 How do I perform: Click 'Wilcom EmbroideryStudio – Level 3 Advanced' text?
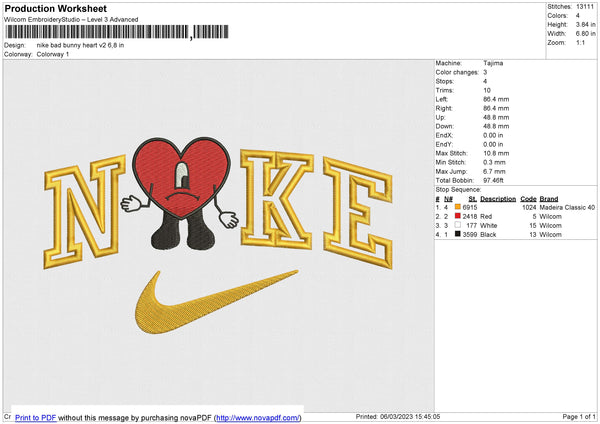(71, 20)
